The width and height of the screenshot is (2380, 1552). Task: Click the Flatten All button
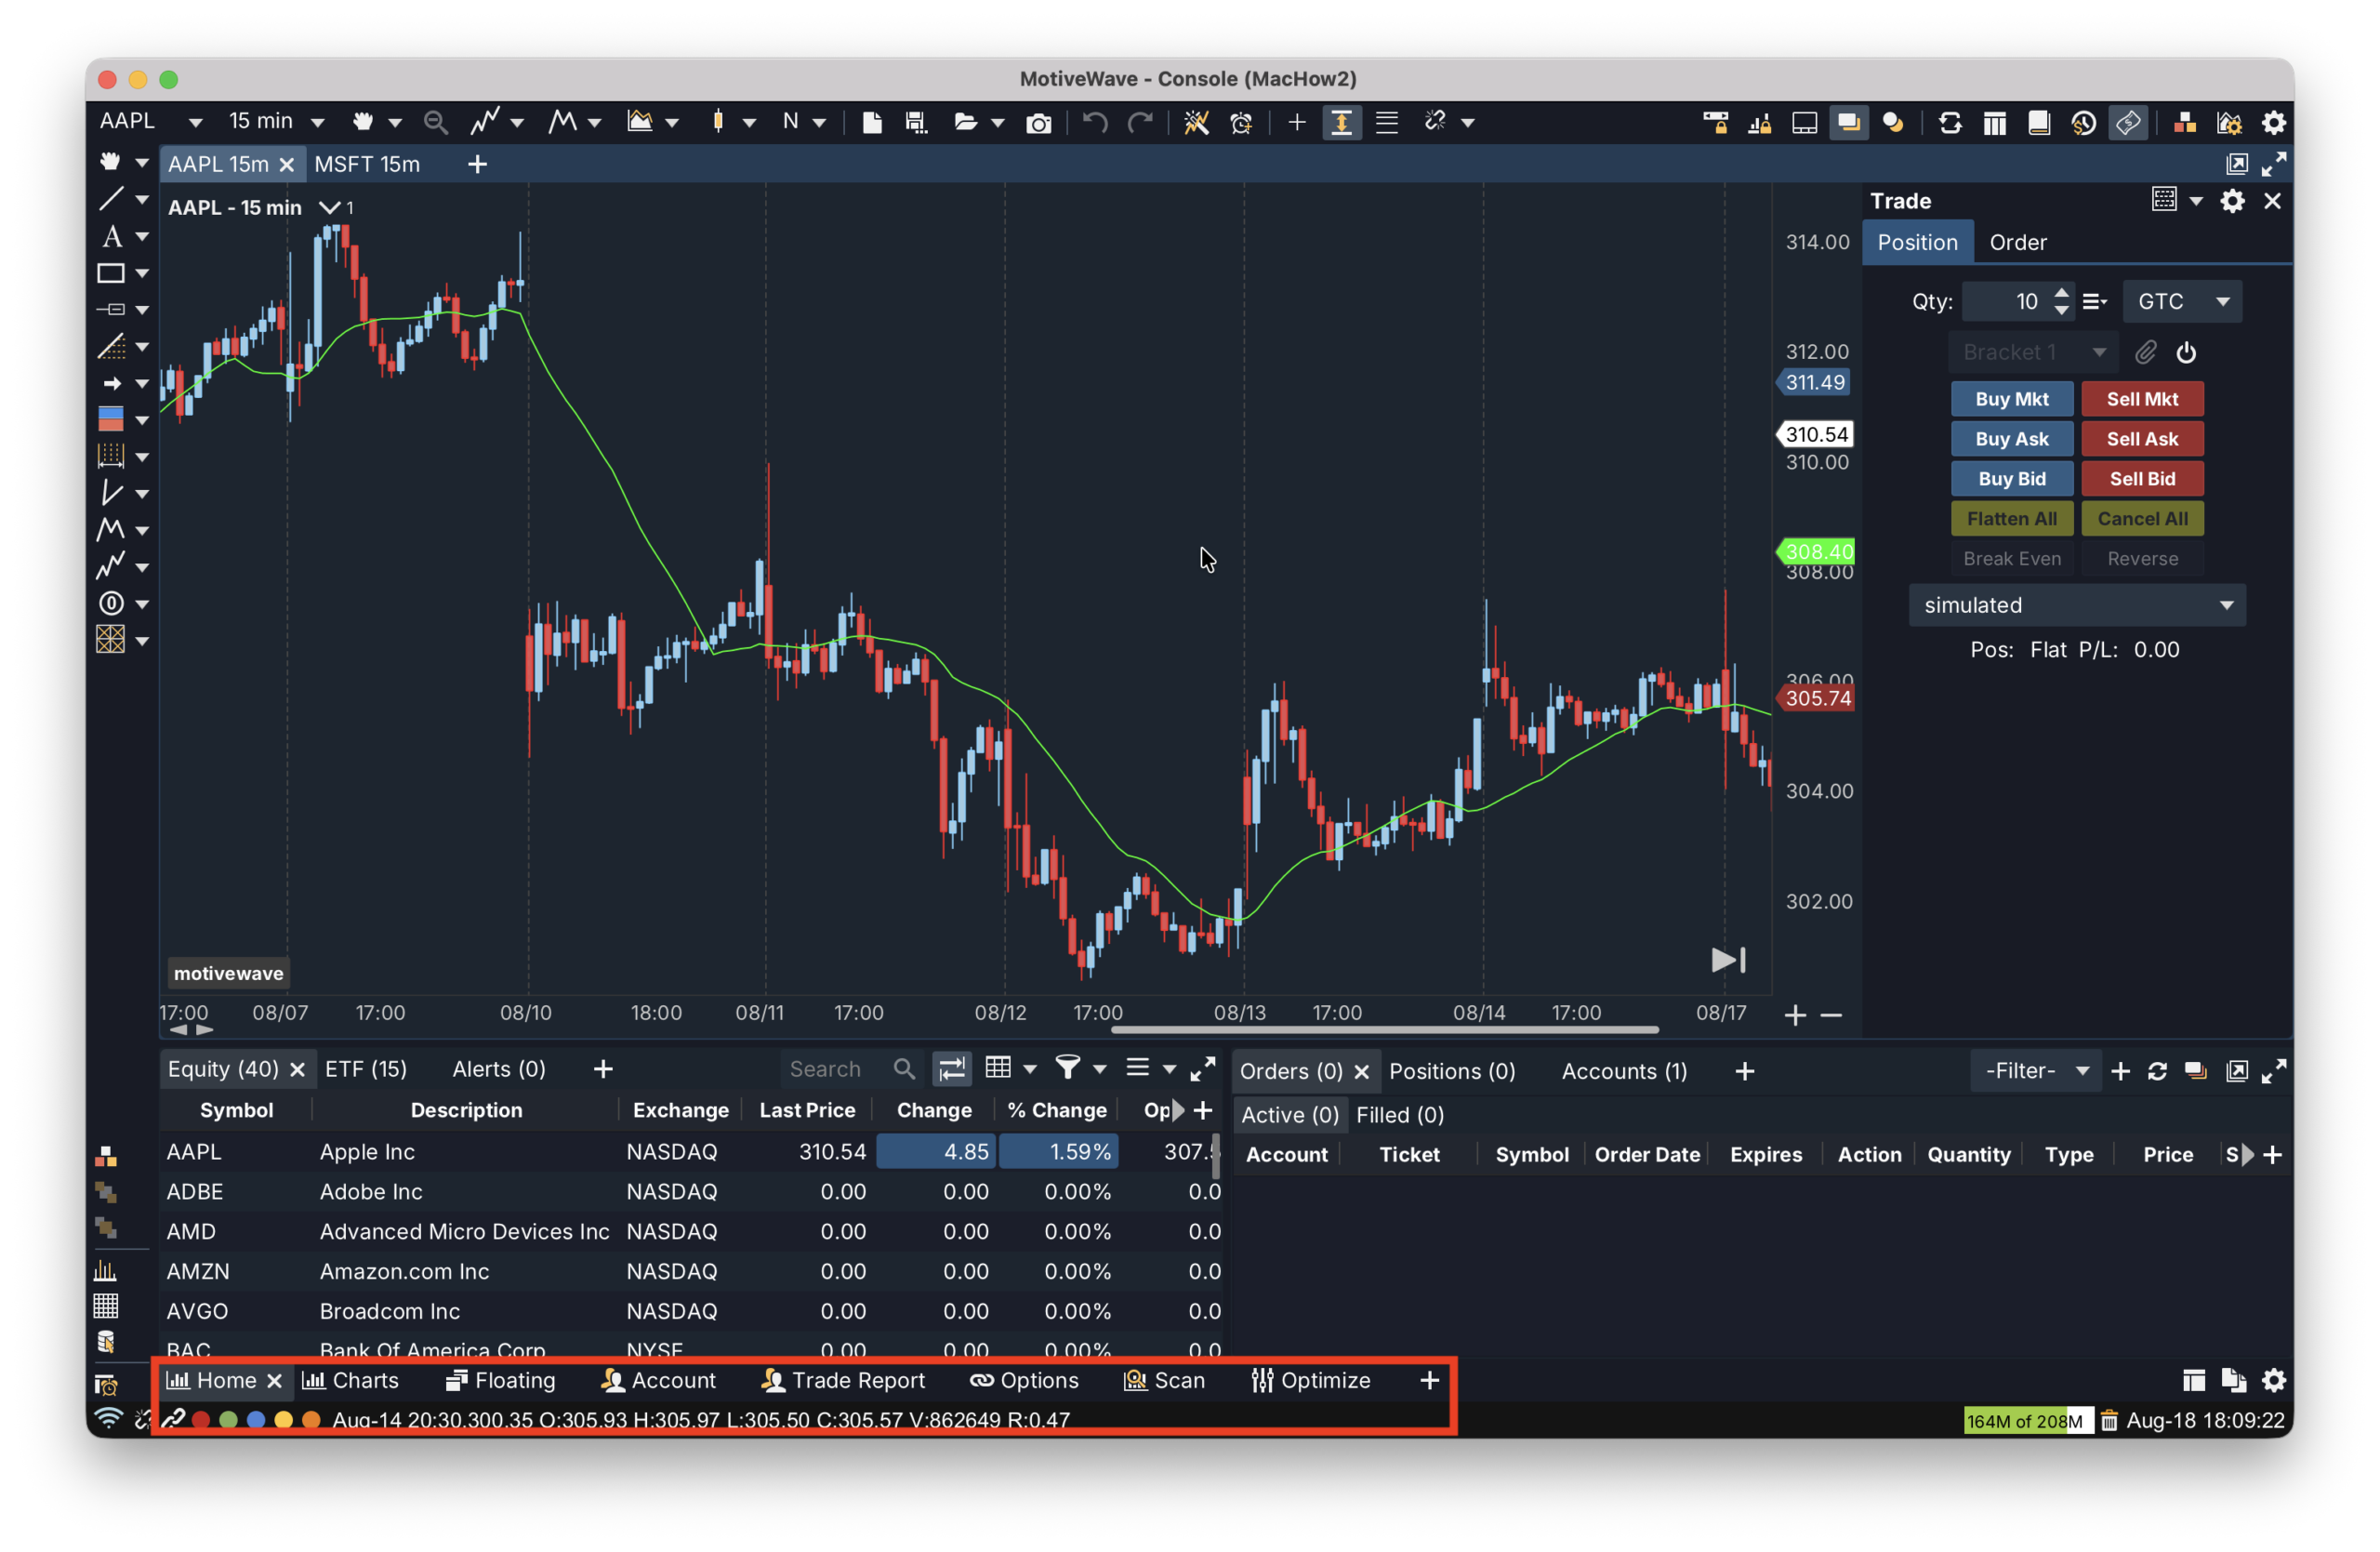[2011, 519]
